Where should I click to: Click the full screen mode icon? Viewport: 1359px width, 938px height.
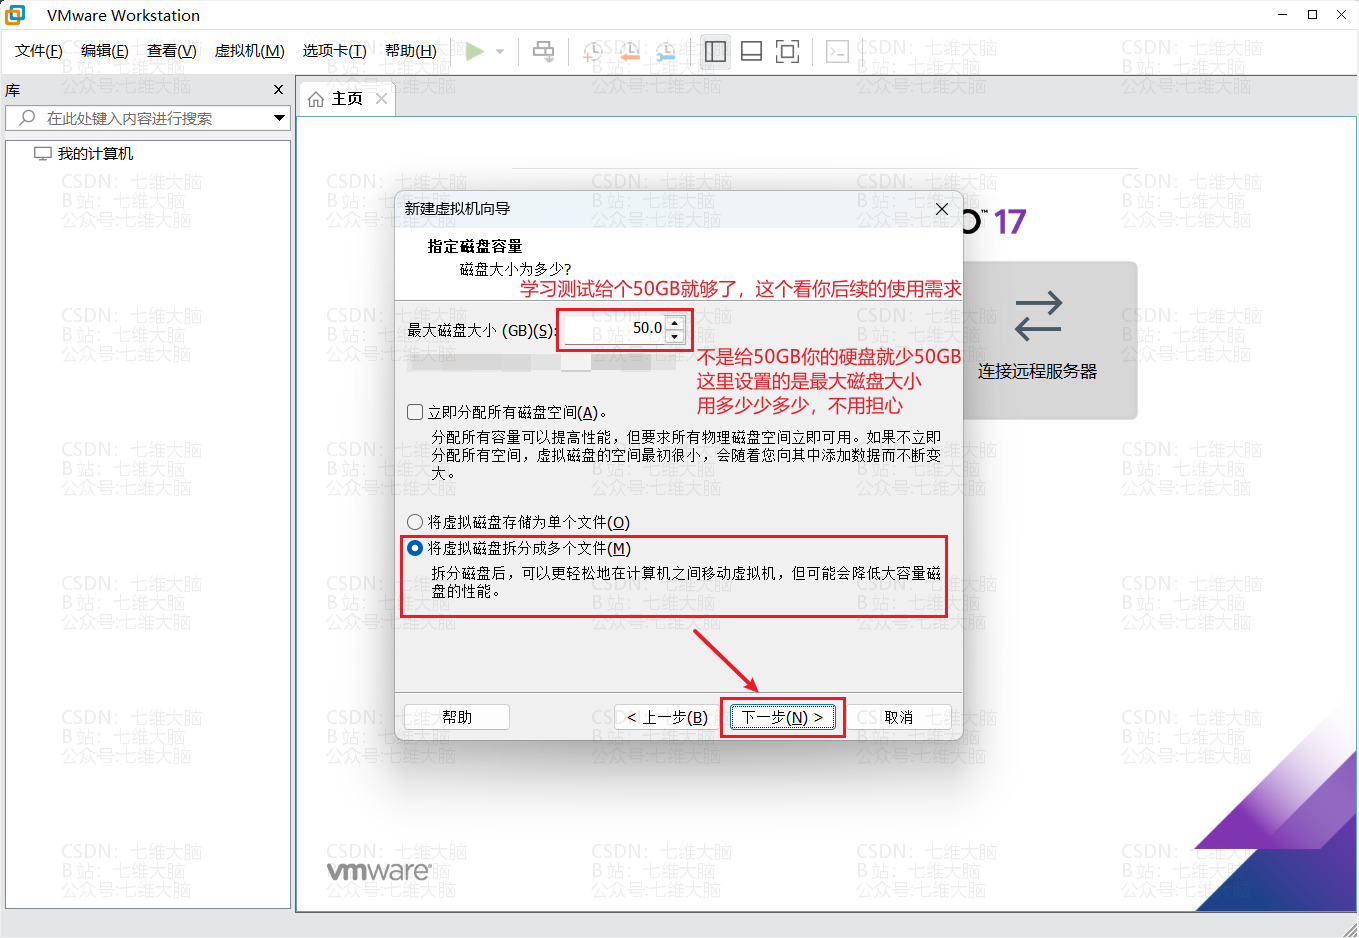coord(788,51)
